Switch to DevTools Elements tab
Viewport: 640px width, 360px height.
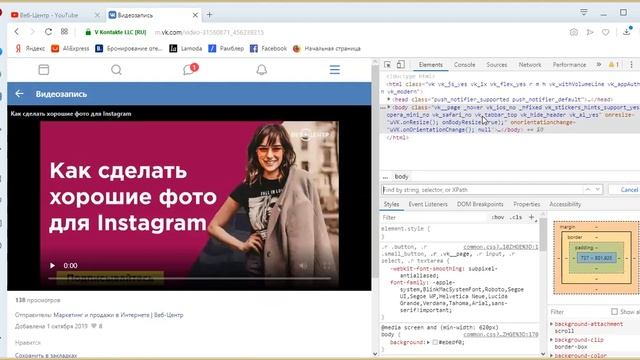pyautogui.click(x=431, y=64)
